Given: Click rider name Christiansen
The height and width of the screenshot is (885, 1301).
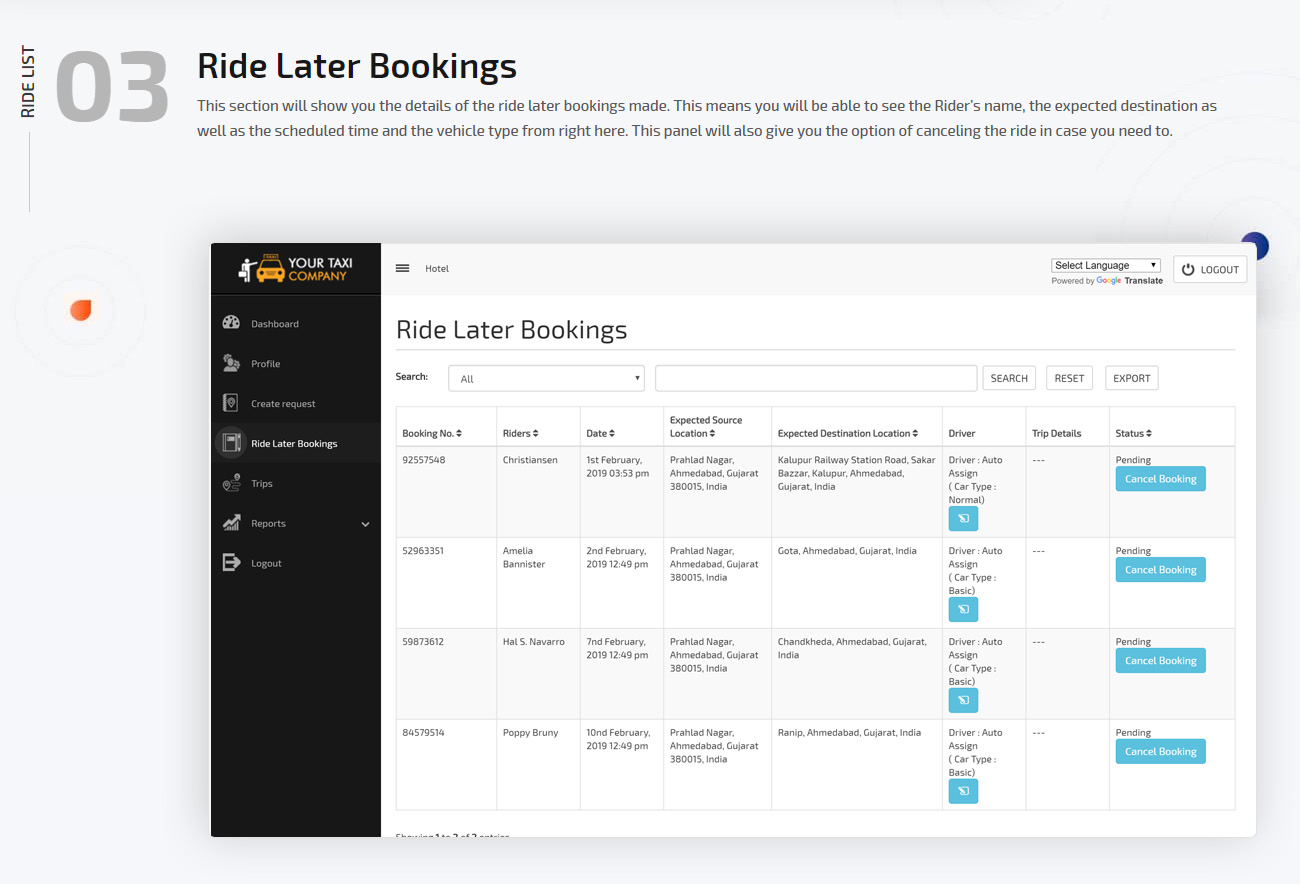Looking at the screenshot, I should [530, 460].
